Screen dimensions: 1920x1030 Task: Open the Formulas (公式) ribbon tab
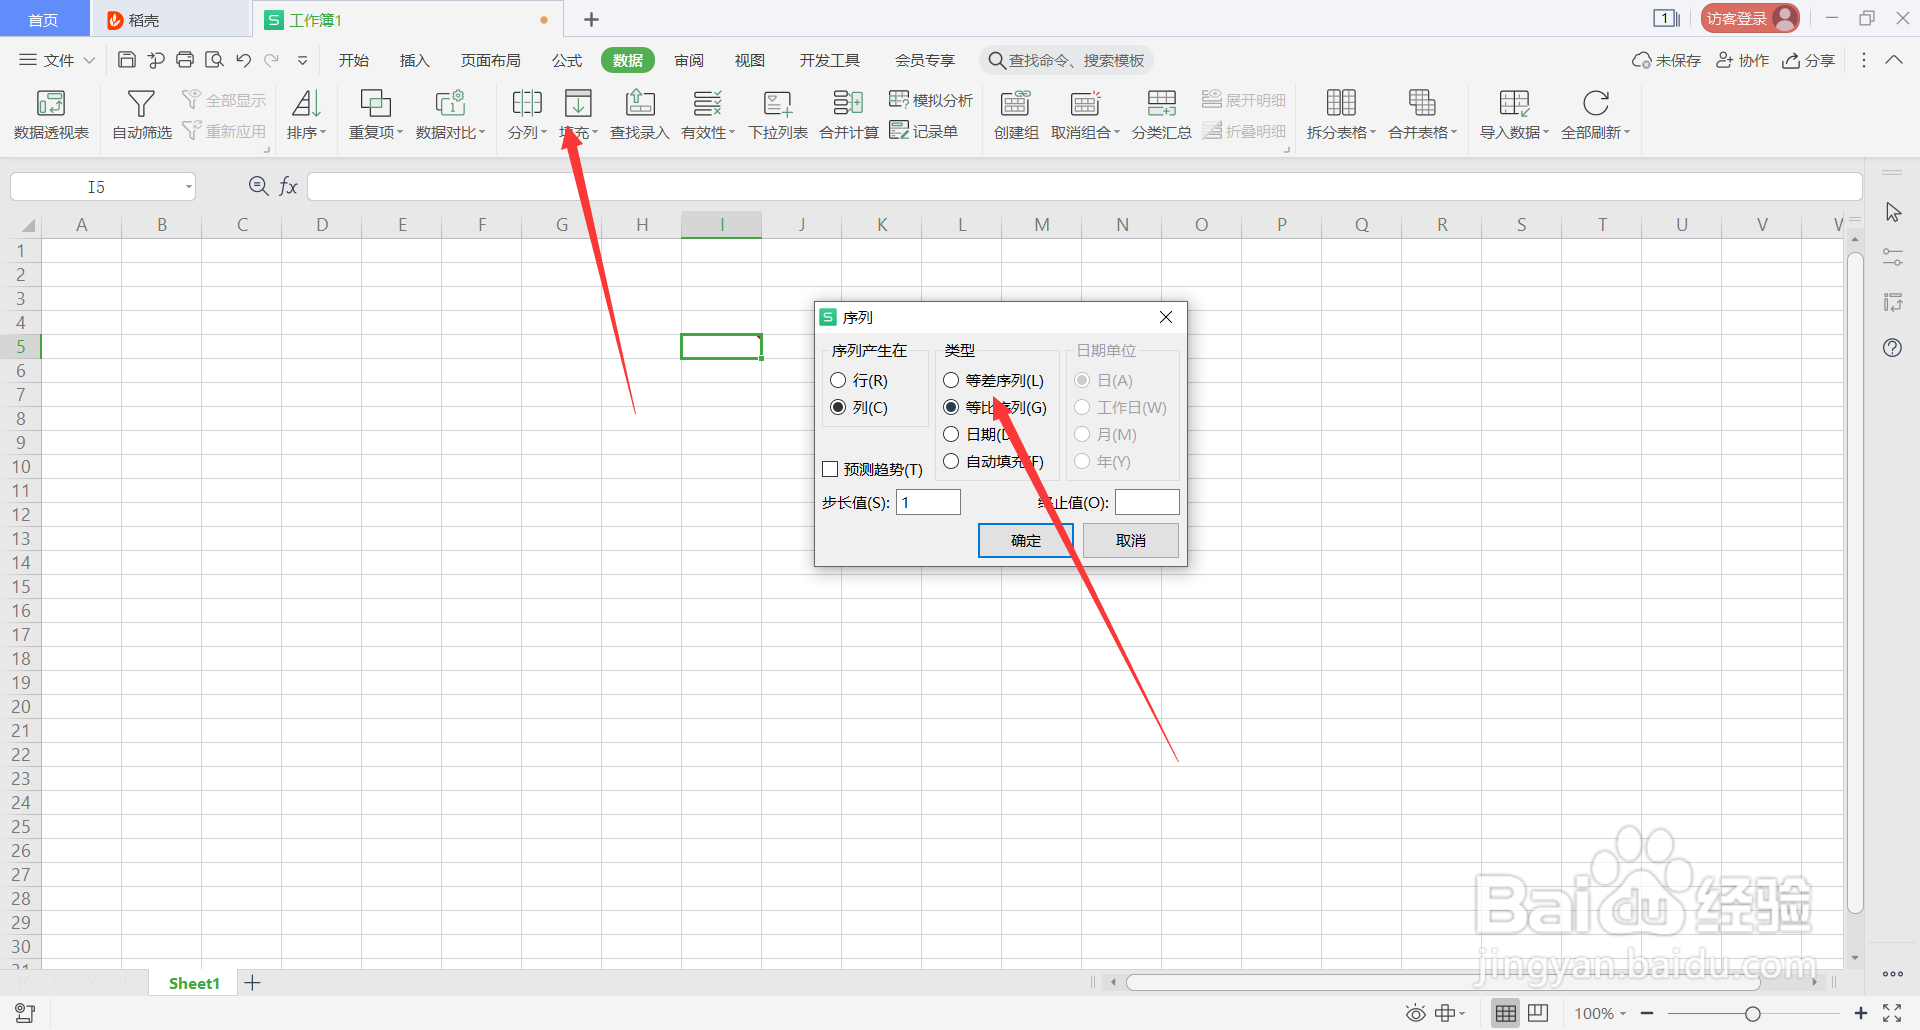[567, 60]
